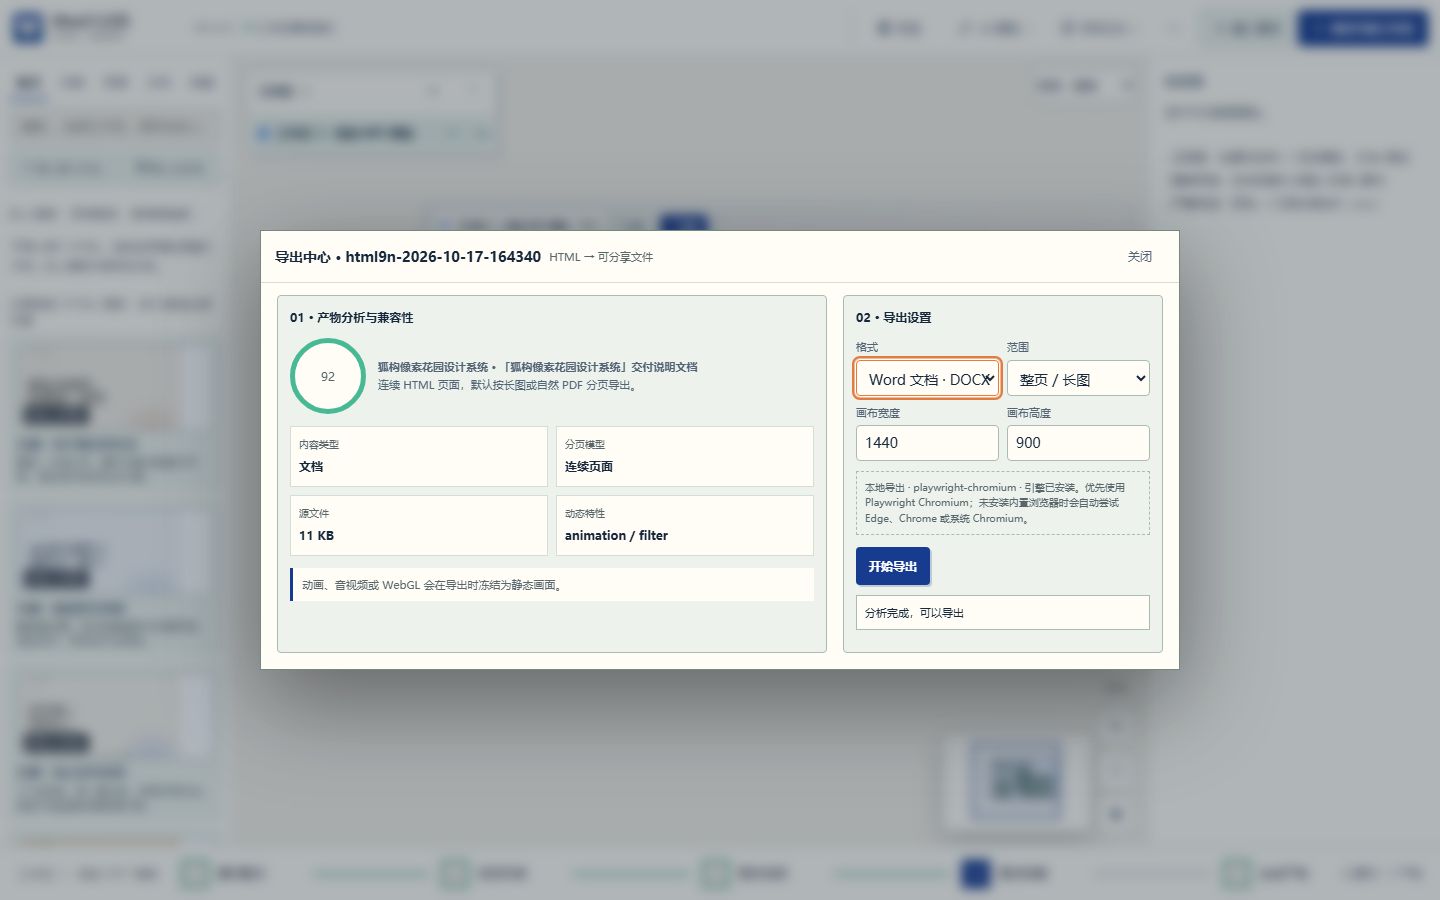This screenshot has height=900, width=1440.
Task: Click the 动态特性 animation / filter card
Action: 685,525
